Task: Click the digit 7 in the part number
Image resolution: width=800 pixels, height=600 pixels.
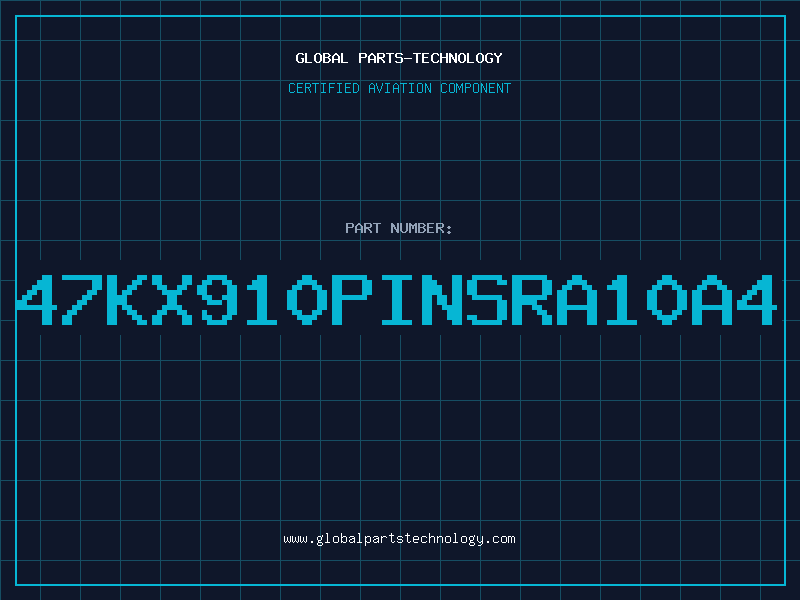Action: click(82, 299)
